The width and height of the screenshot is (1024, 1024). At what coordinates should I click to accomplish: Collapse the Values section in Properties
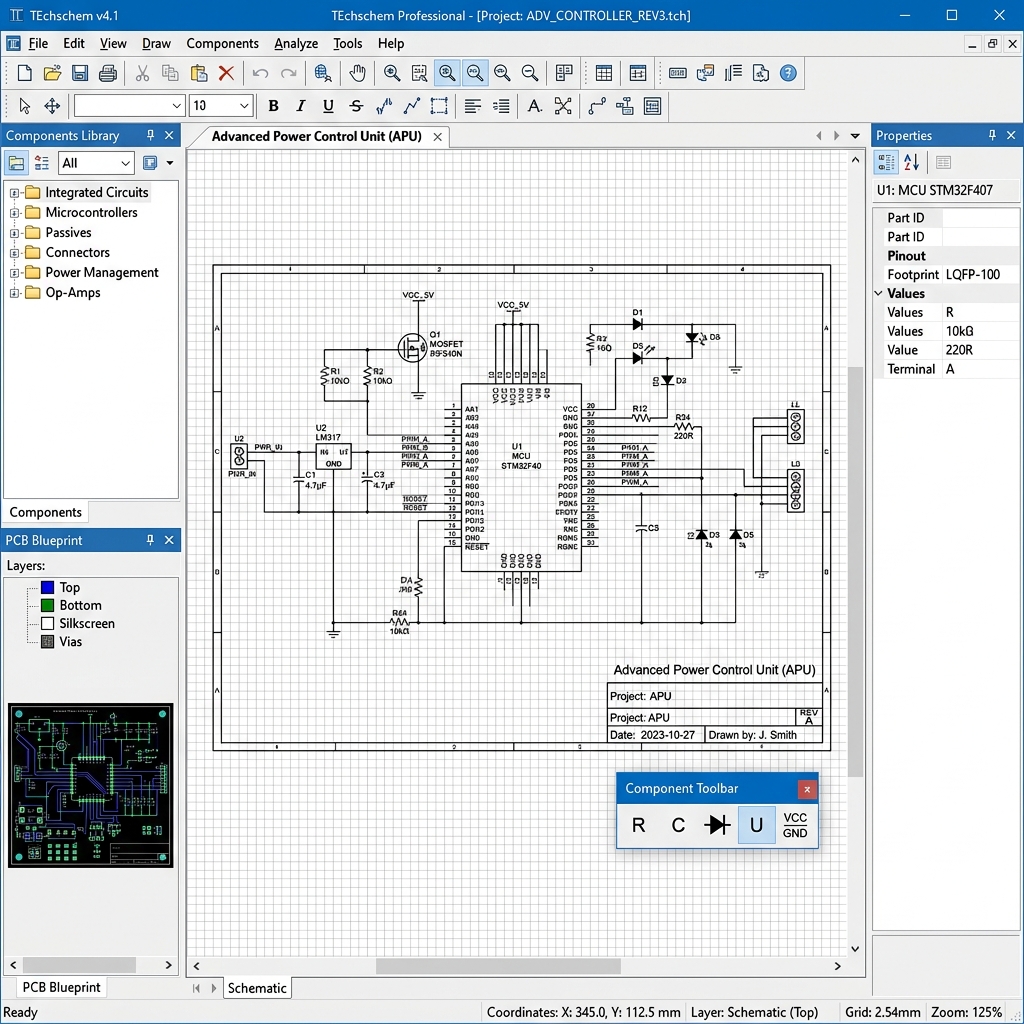pyautogui.click(x=879, y=293)
